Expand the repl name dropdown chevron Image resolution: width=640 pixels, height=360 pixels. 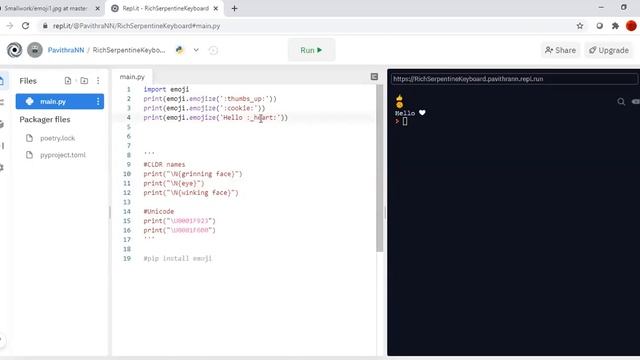click(x=196, y=50)
